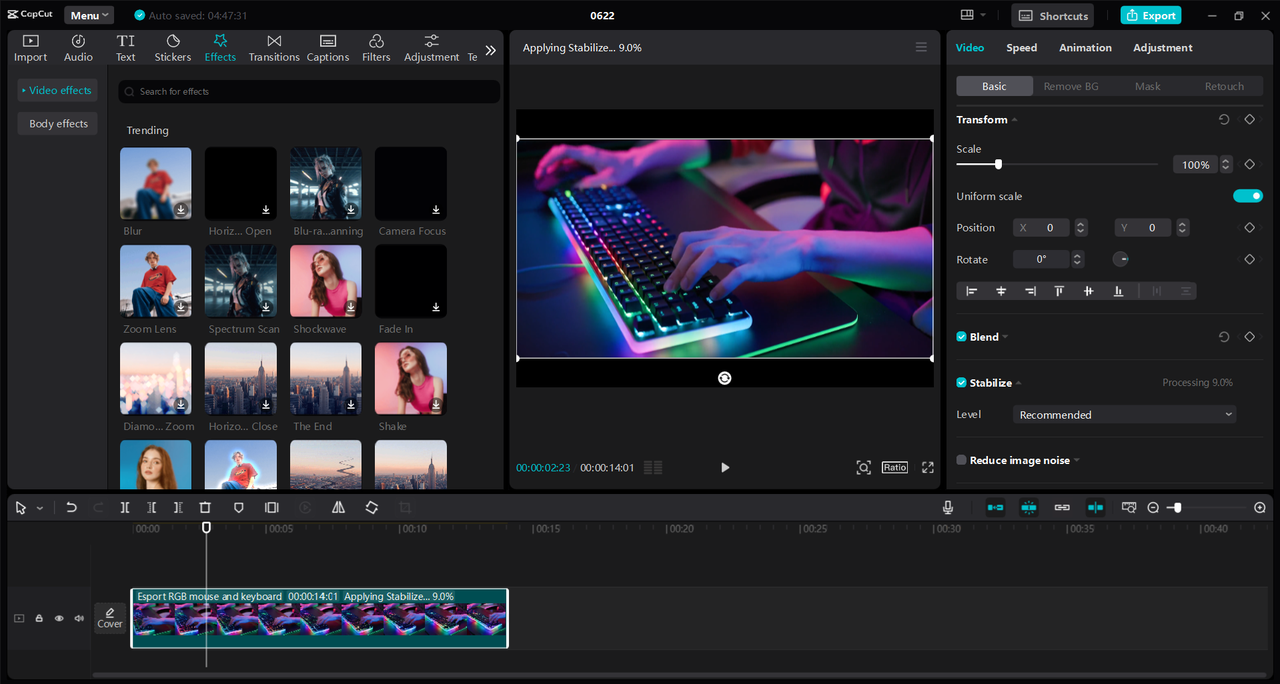The image size is (1280, 684).
Task: Click the Rotate dial knob
Action: coord(1121,259)
